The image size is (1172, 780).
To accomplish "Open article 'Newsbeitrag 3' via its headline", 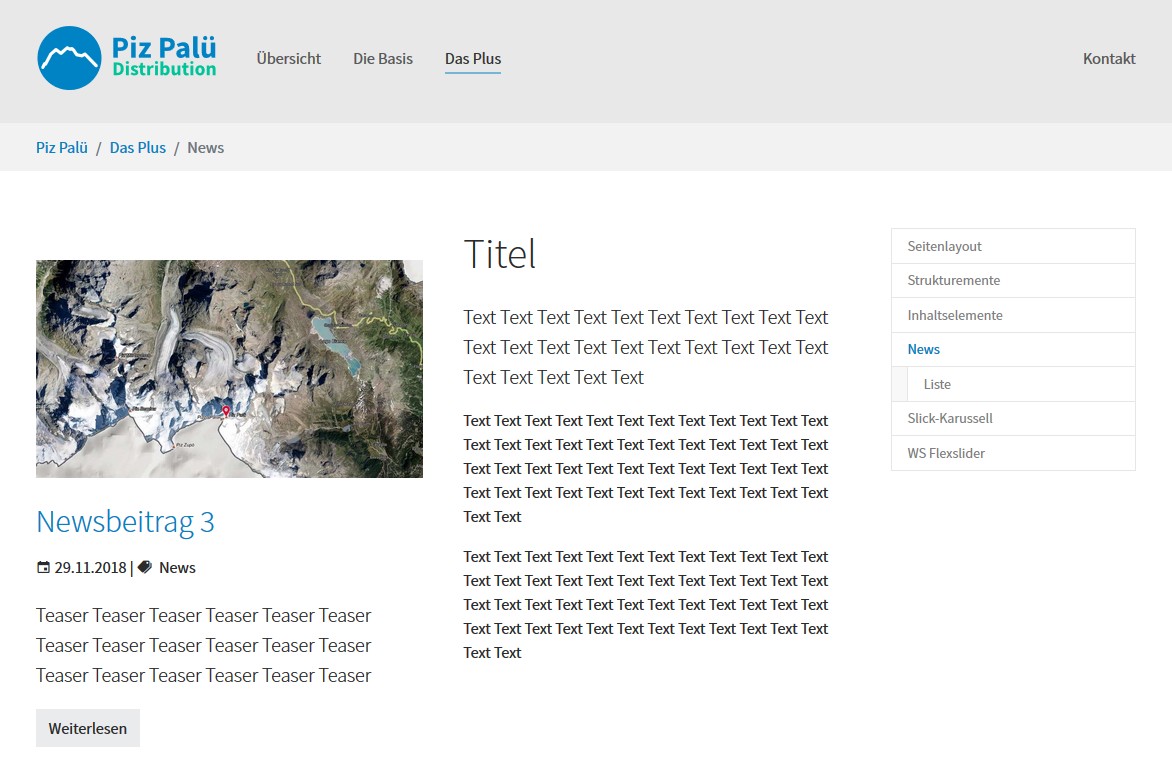I will click(x=124, y=521).
